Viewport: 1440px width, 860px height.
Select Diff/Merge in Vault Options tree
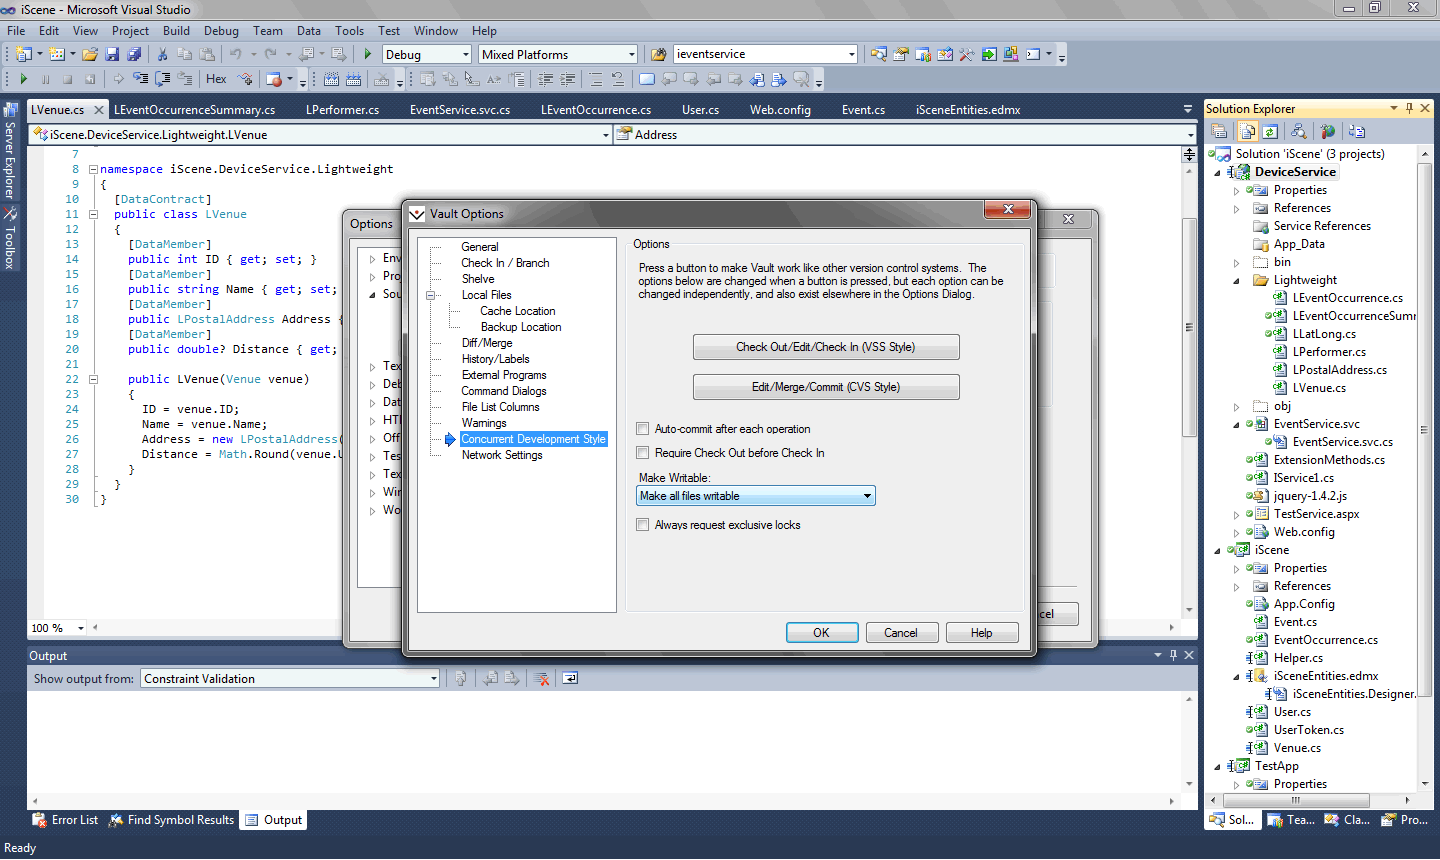coord(487,343)
